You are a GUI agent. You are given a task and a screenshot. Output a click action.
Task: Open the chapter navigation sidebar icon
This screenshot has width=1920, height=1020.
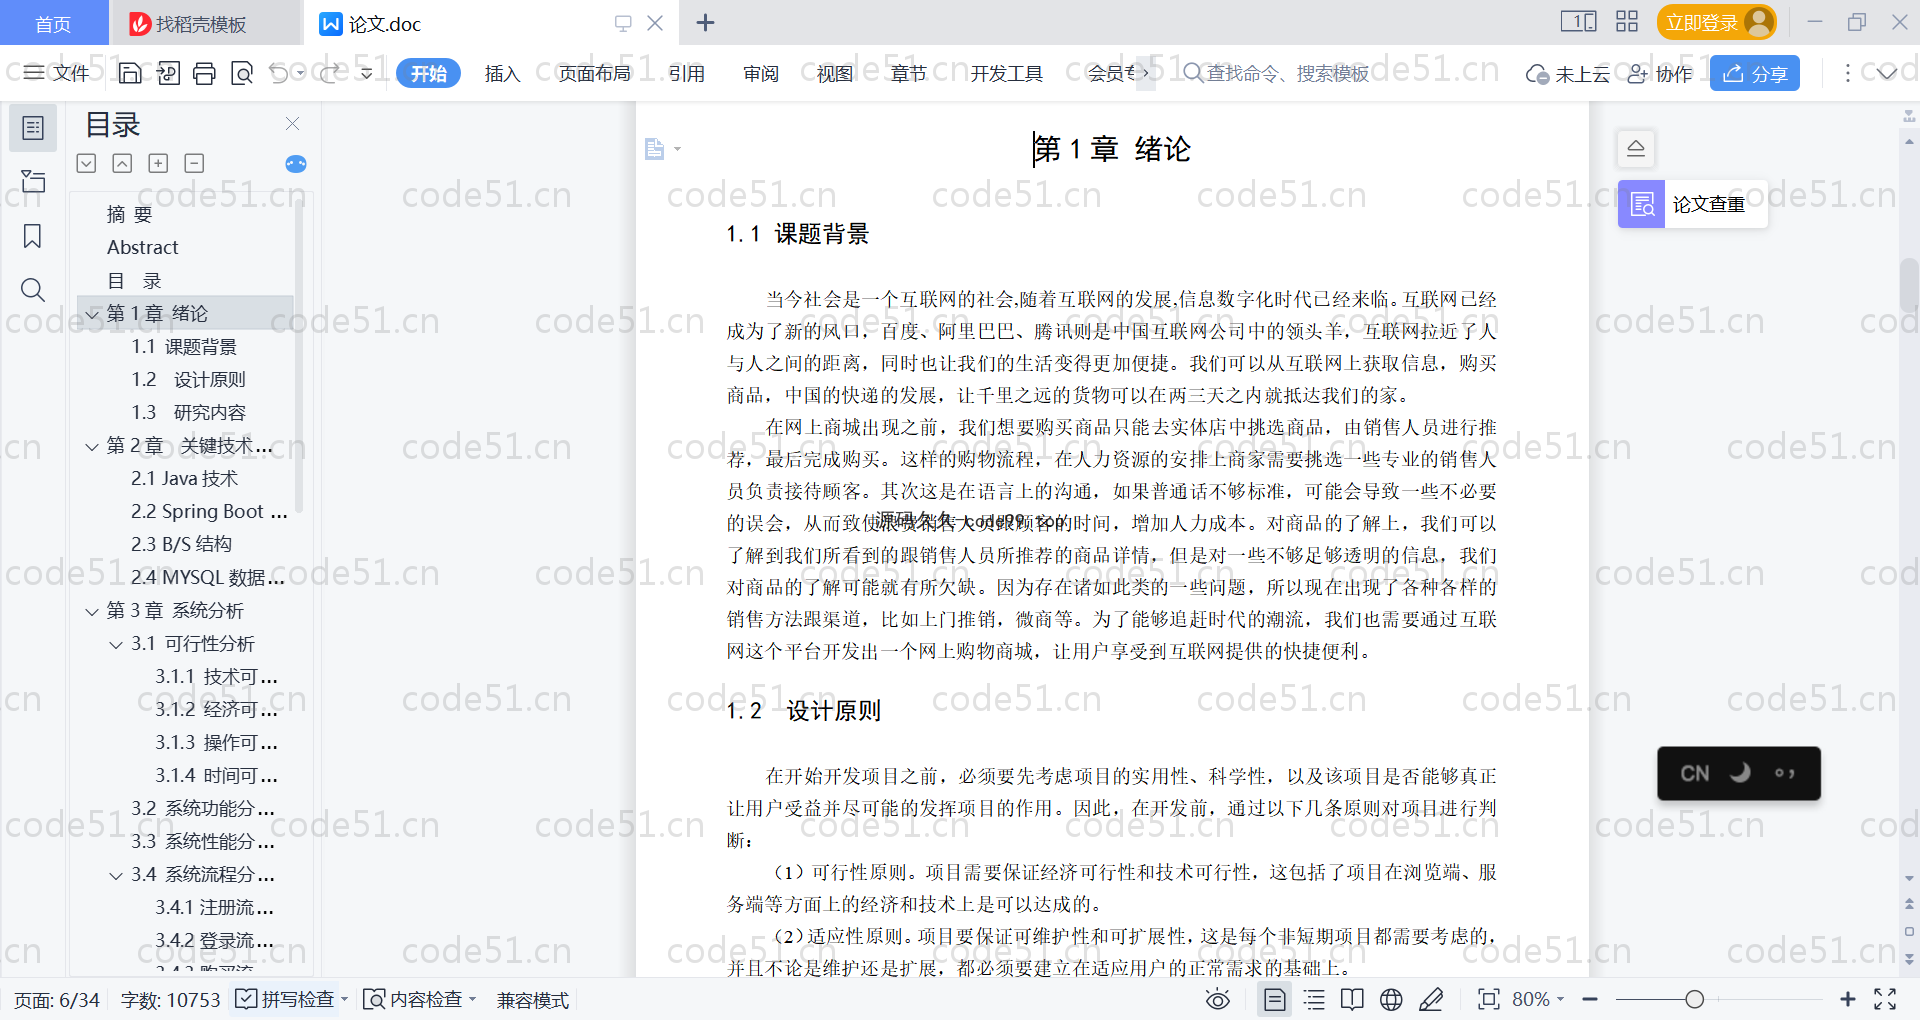33,181
